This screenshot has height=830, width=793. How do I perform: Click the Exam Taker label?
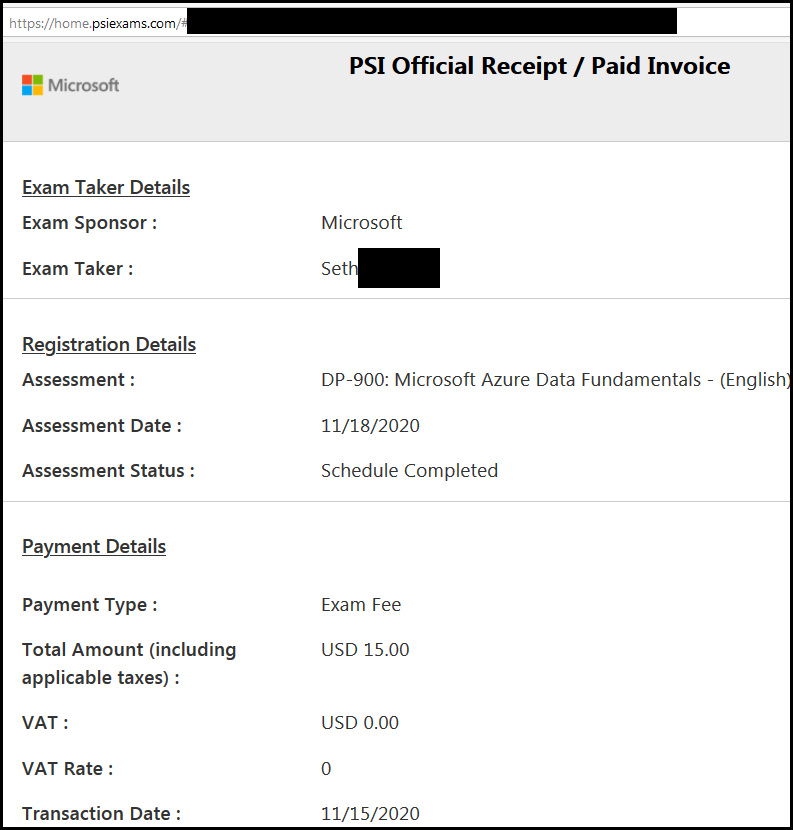(x=77, y=268)
